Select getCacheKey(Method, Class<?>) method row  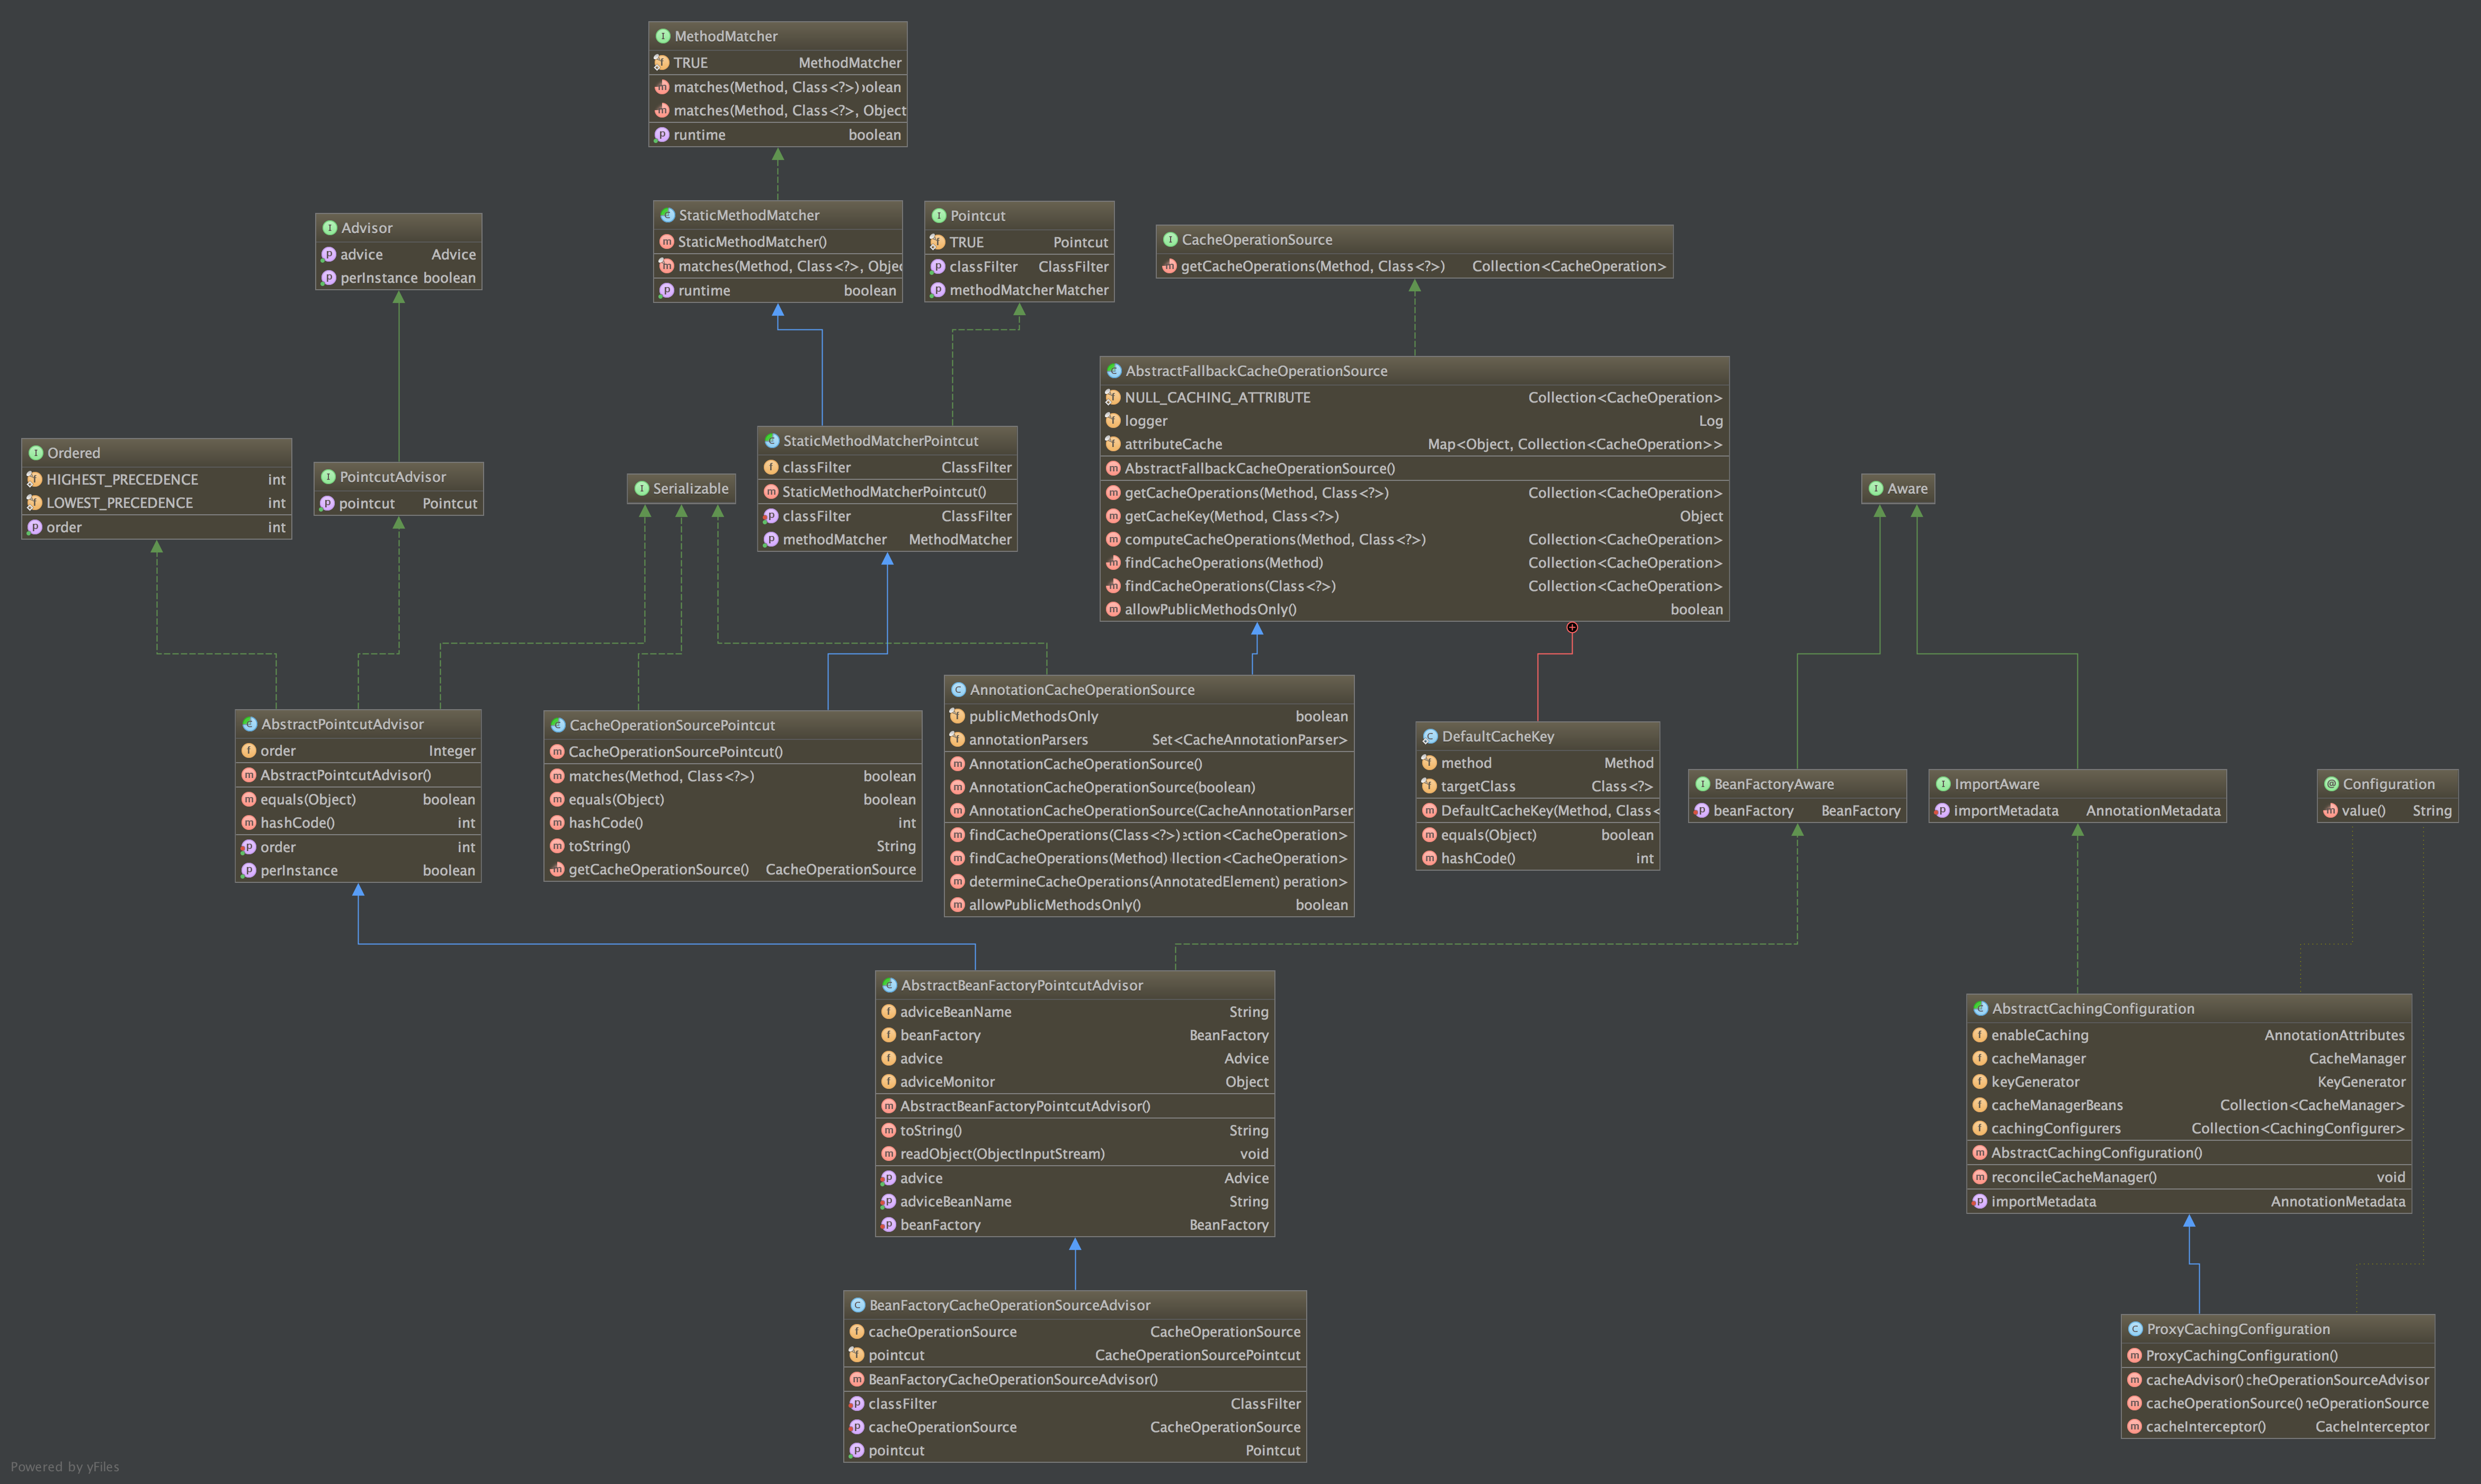pyautogui.click(x=1413, y=516)
